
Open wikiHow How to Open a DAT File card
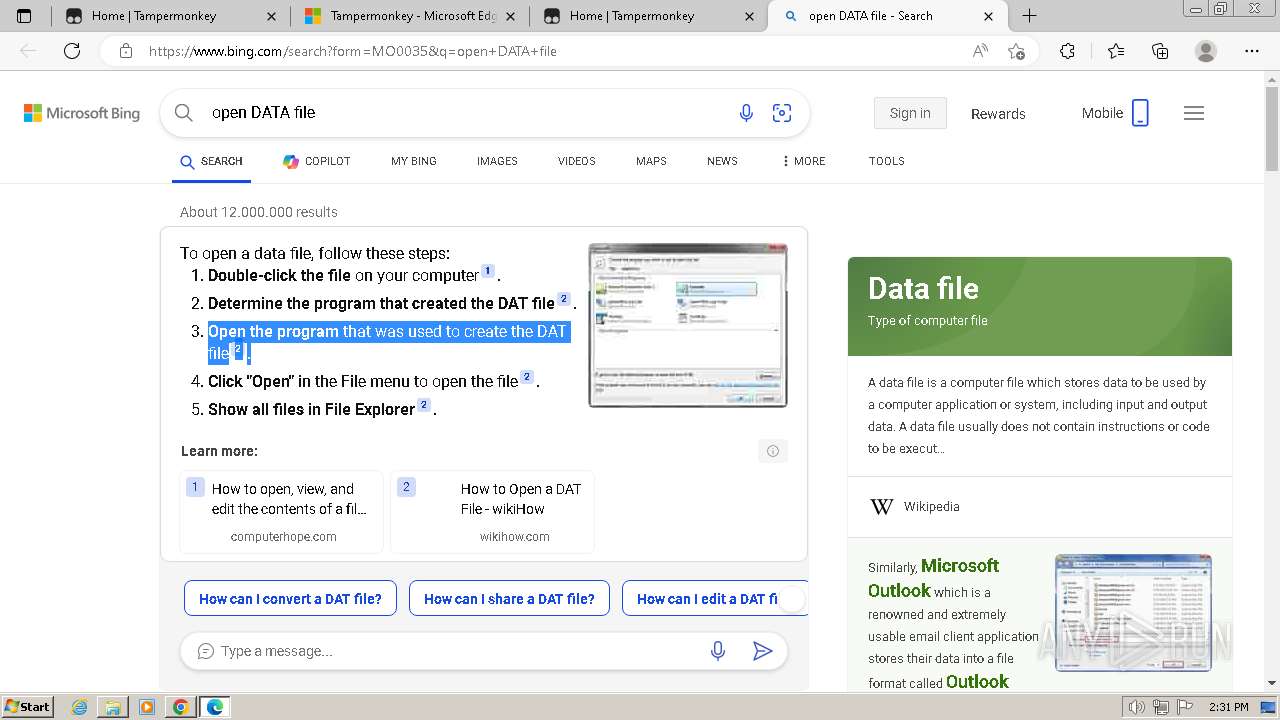(492, 512)
